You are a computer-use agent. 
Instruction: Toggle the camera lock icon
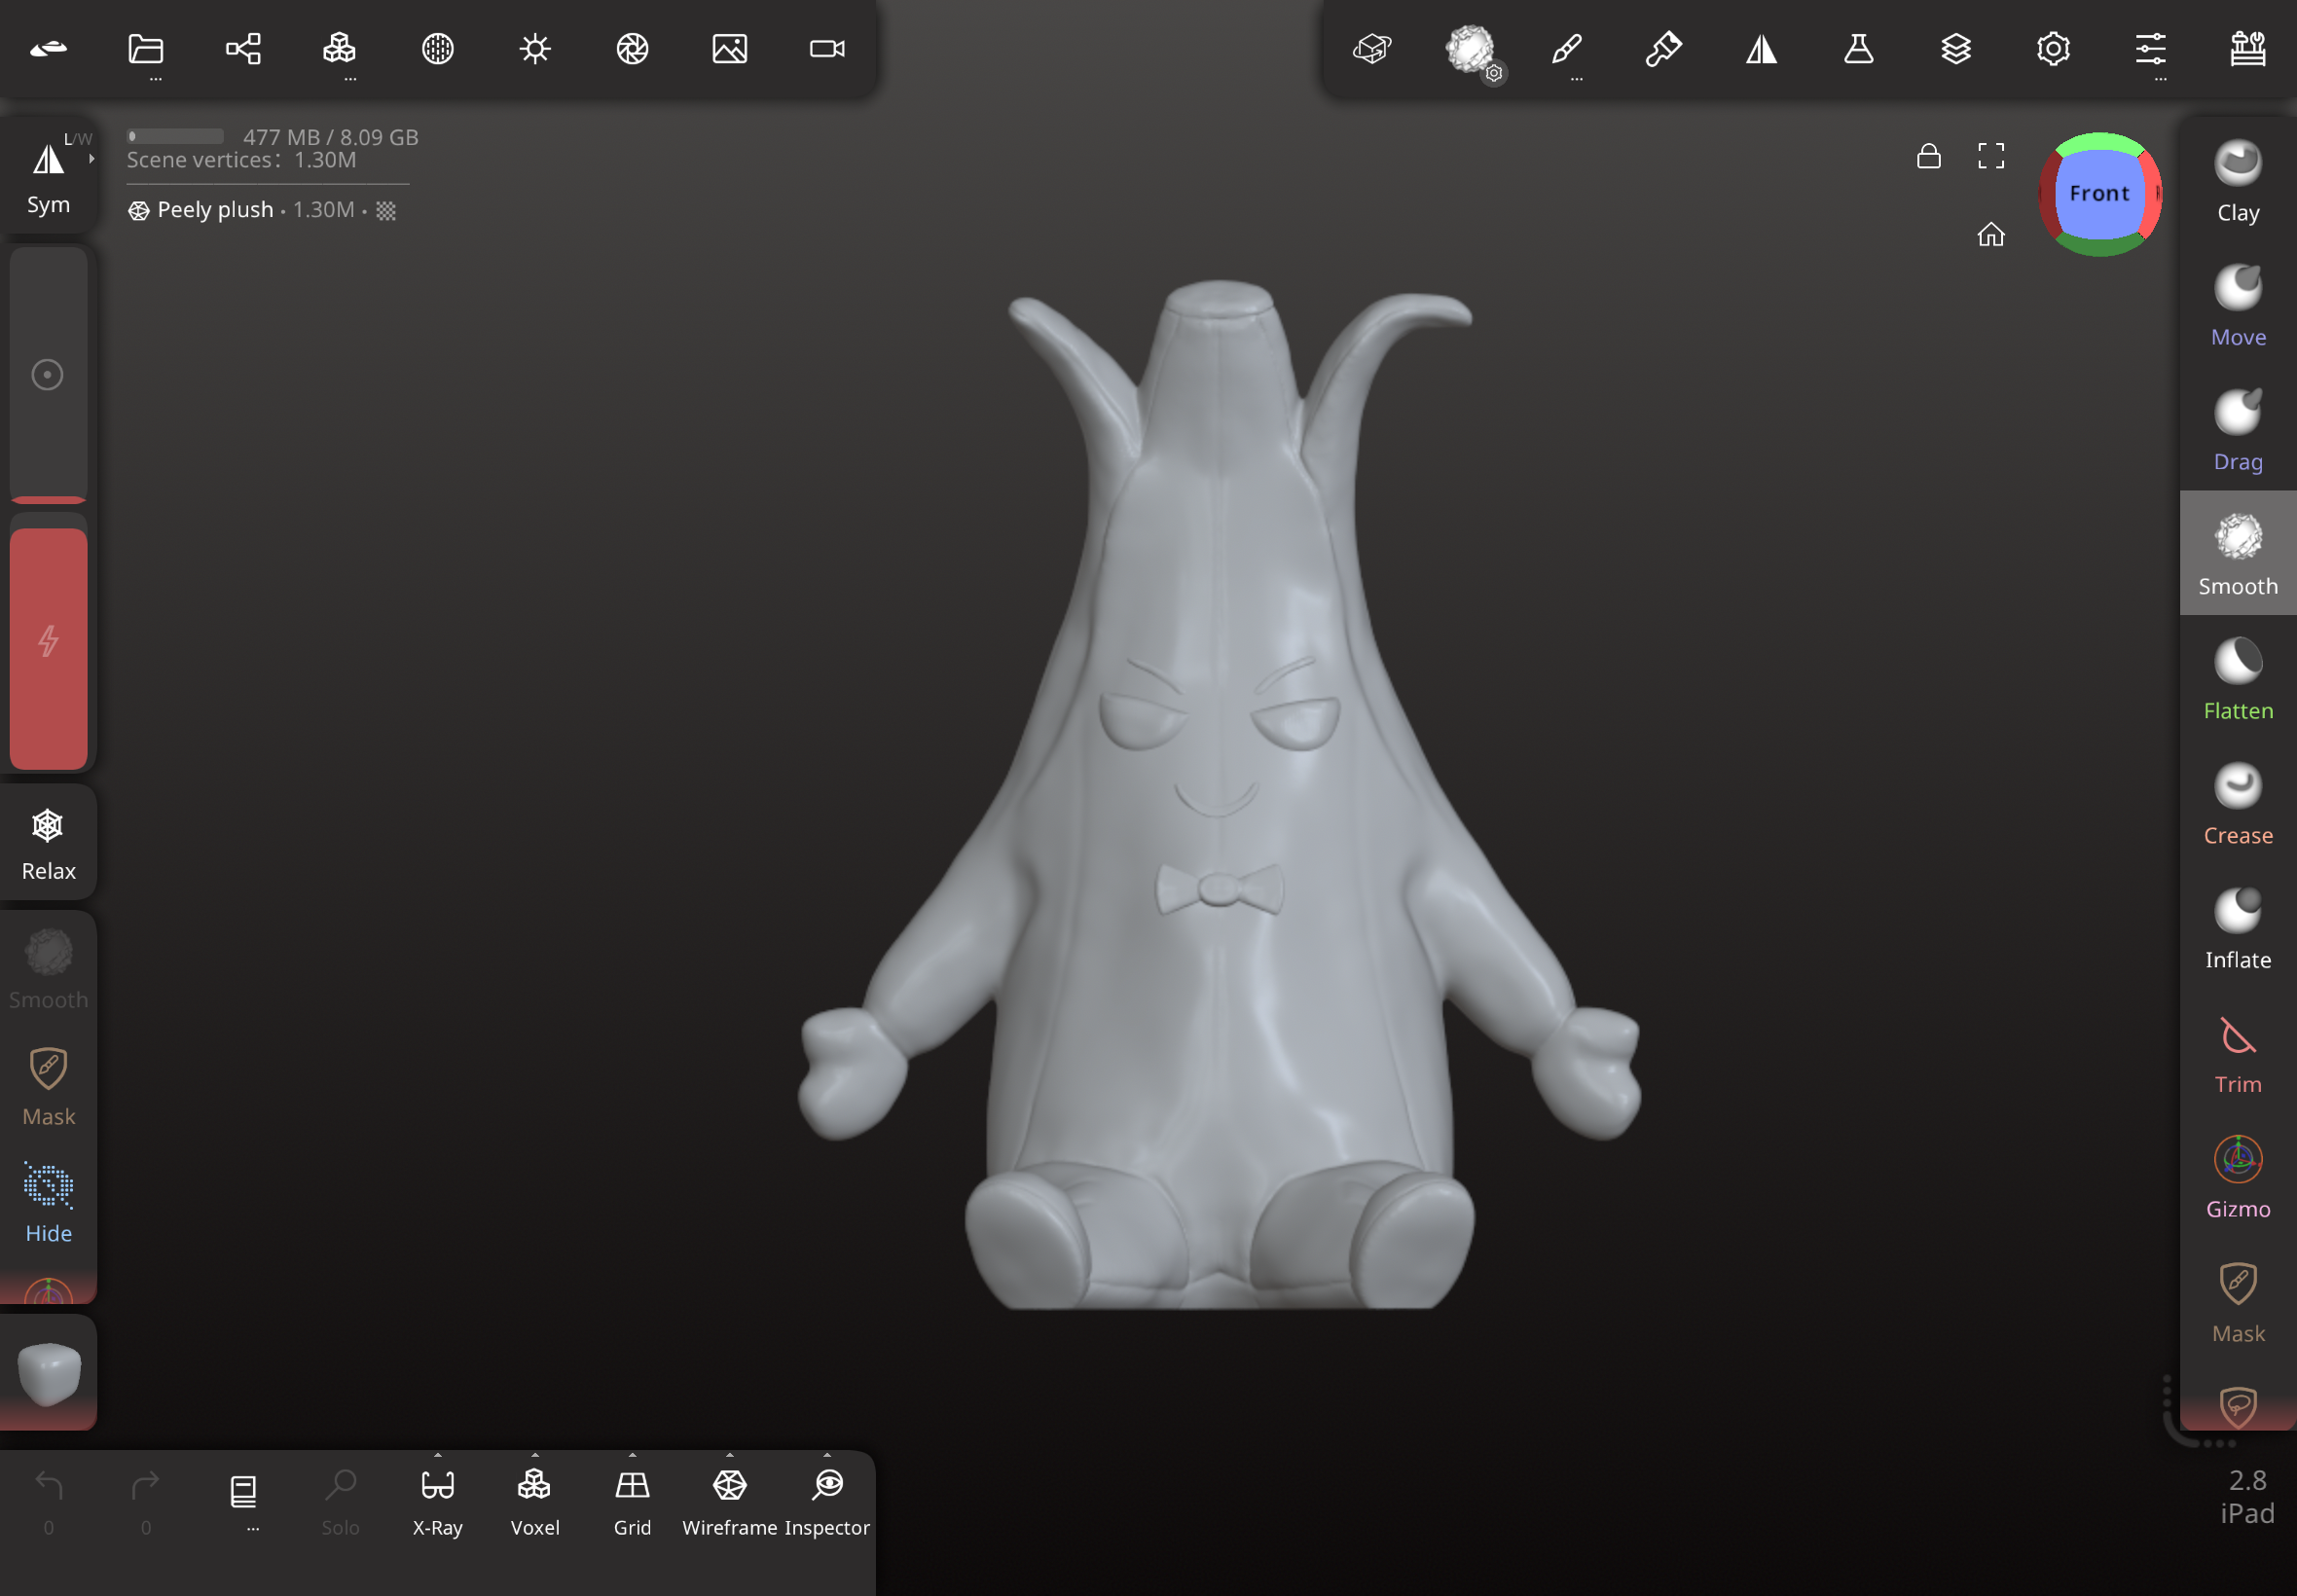pyautogui.click(x=1929, y=155)
